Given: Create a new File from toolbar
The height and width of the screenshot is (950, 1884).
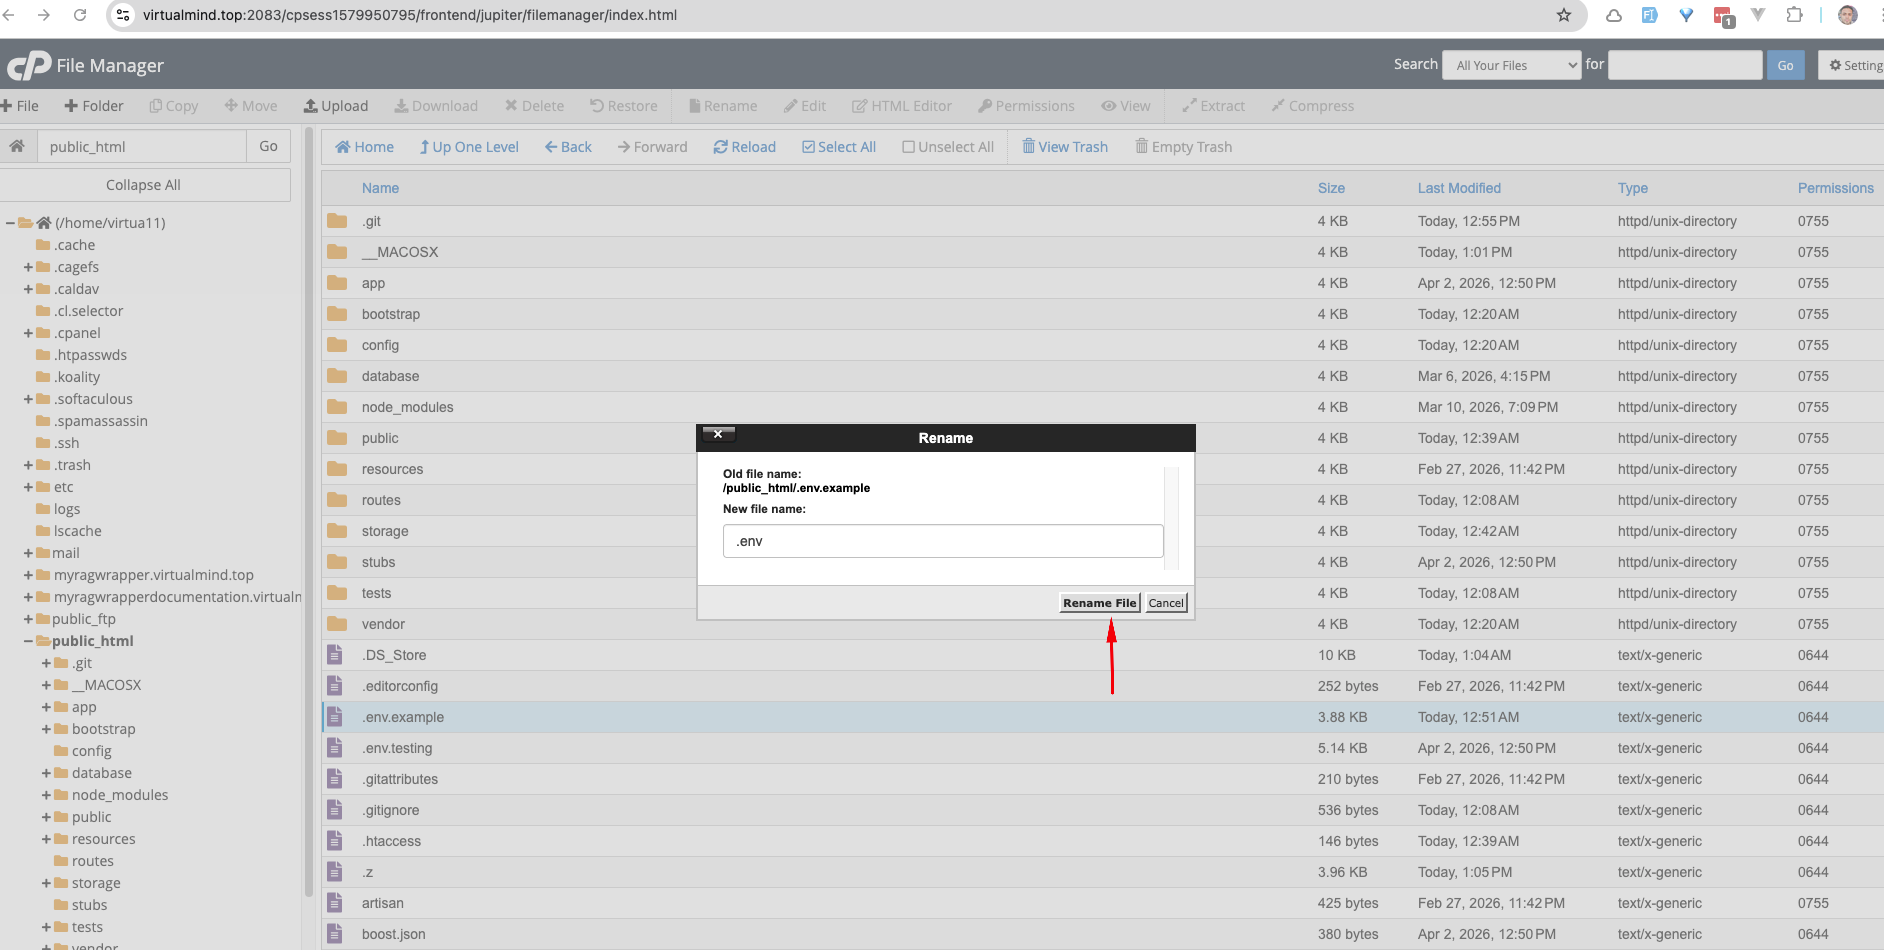Looking at the screenshot, I should [x=20, y=106].
